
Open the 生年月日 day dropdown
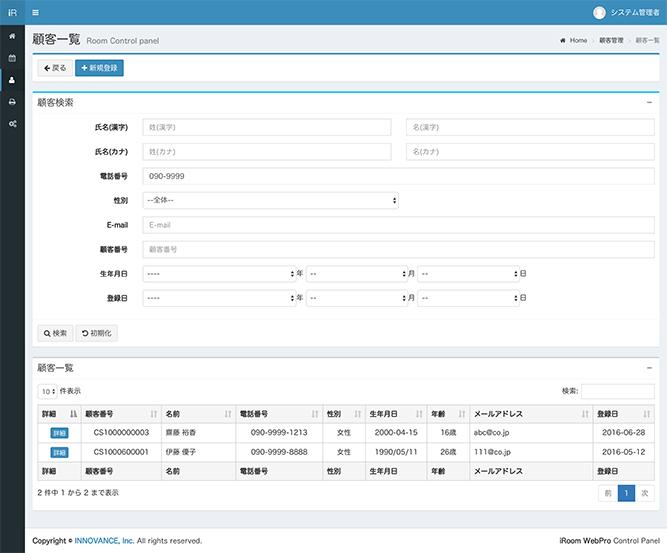point(468,274)
